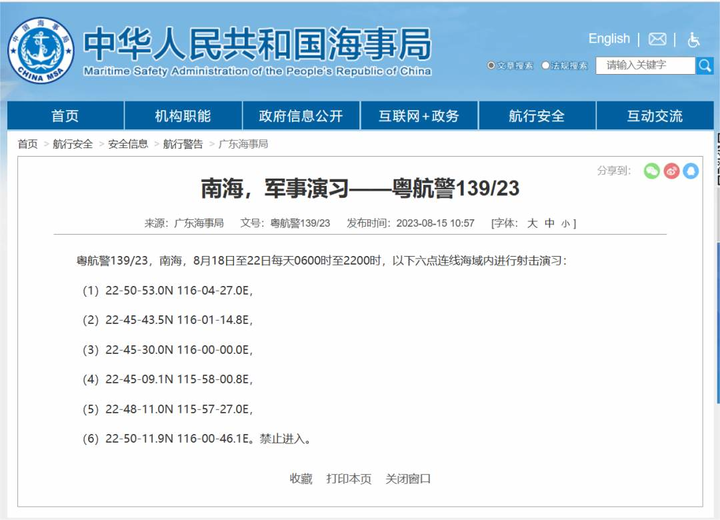Open the 互动交流 navigation tab
The width and height of the screenshot is (720, 520).
click(655, 116)
